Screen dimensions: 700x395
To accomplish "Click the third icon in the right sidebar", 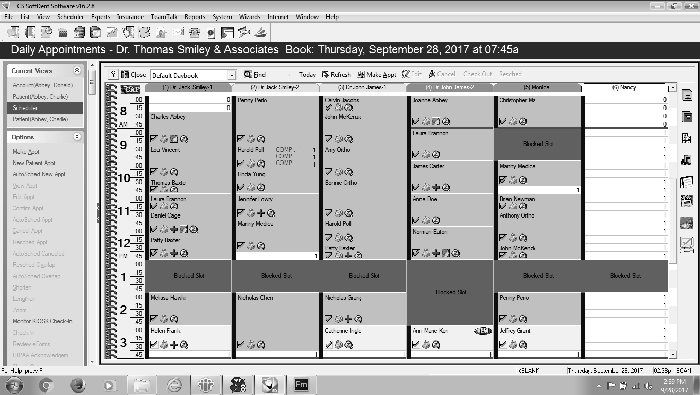I will (687, 138).
